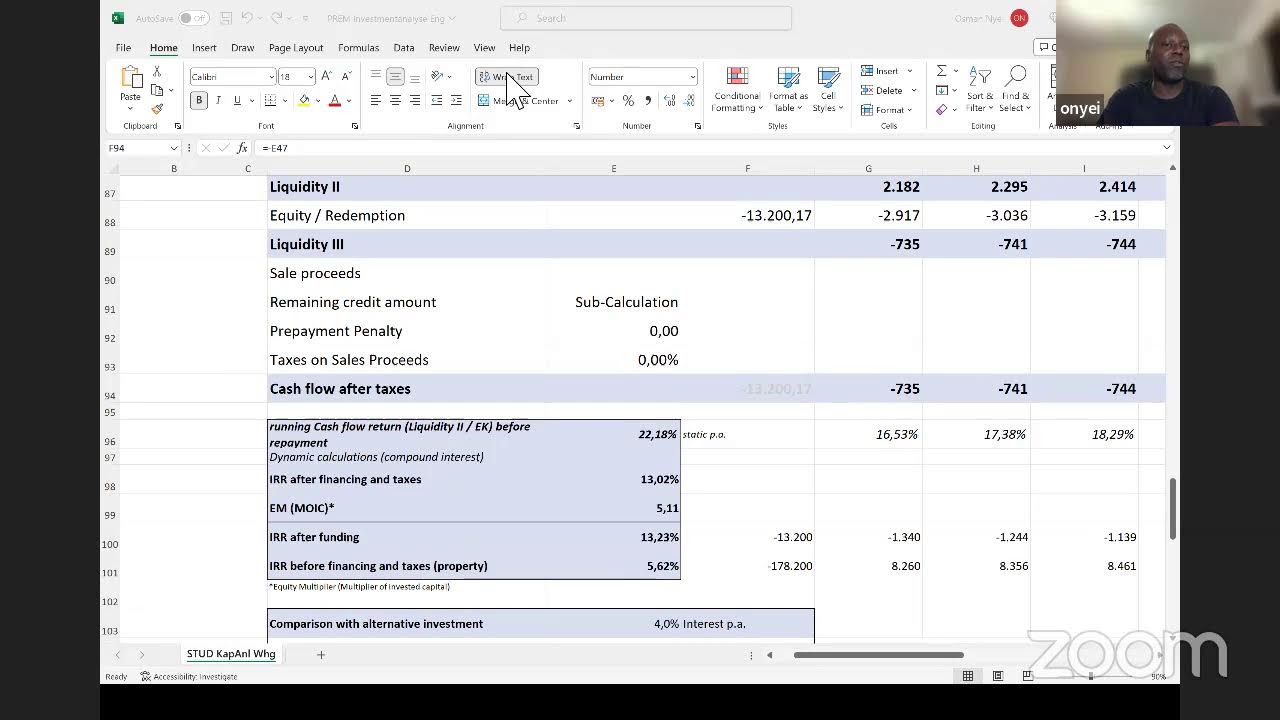Screen dimensions: 1280x720
Task: Click the Increase Font Size icon
Action: coord(327,77)
